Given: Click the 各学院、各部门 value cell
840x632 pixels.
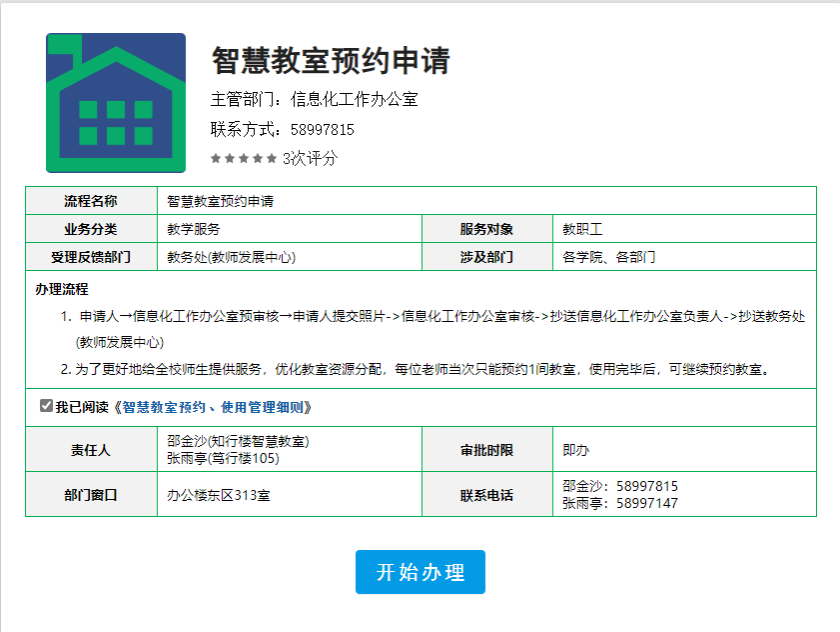Looking at the screenshot, I should (684, 257).
